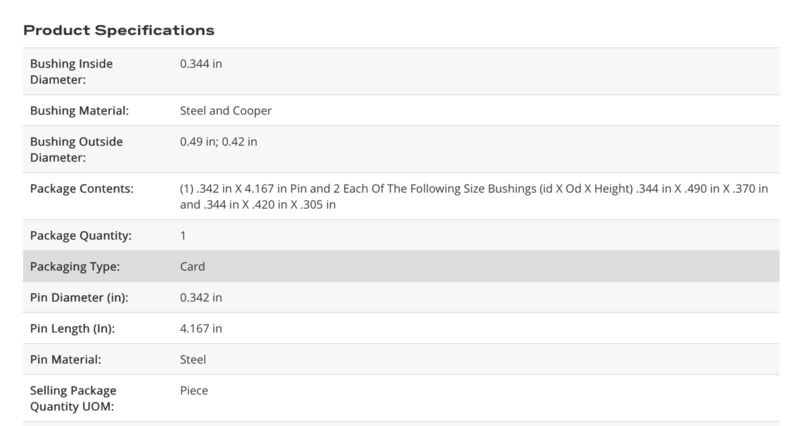Select the Package Quantity value 1

tap(183, 235)
